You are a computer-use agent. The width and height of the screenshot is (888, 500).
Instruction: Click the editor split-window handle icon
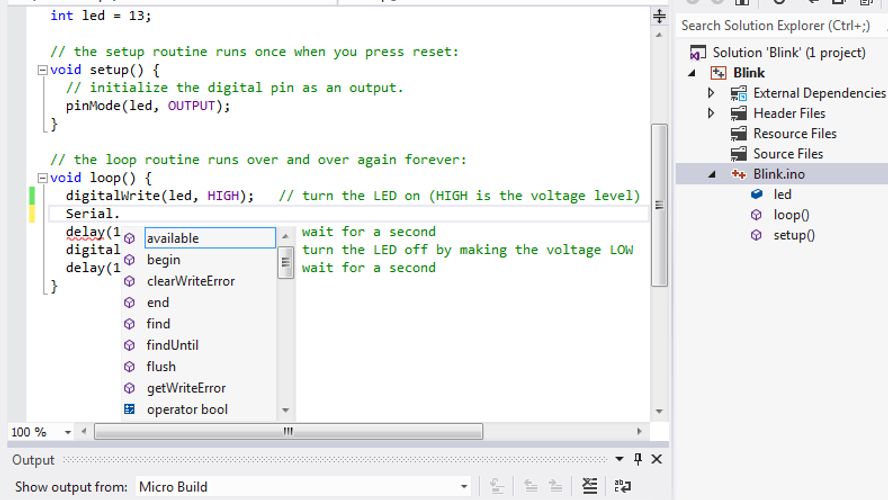point(659,16)
